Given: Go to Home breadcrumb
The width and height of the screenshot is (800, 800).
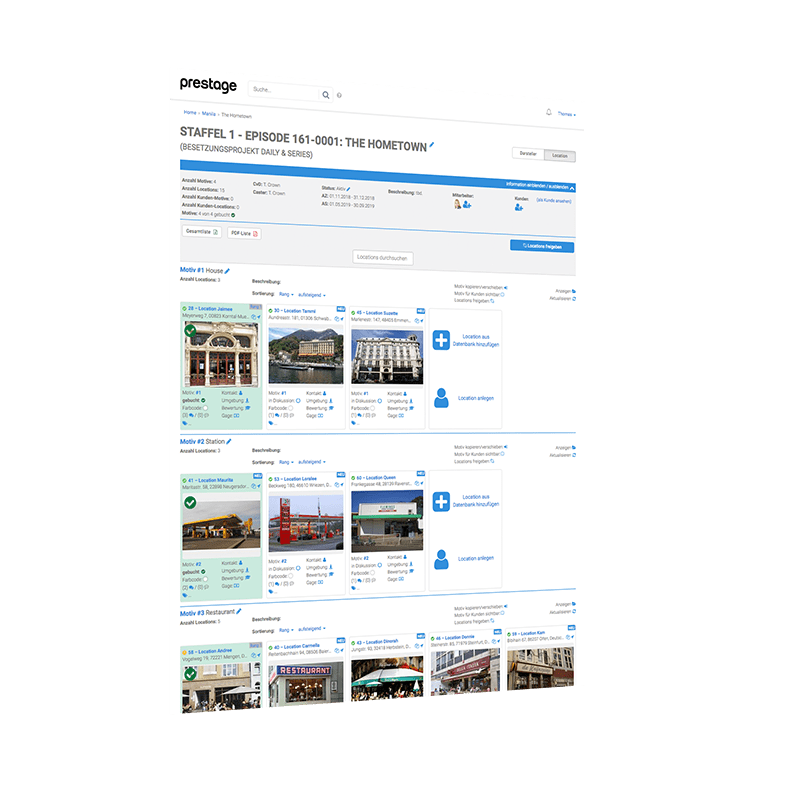Looking at the screenshot, I should point(190,112).
